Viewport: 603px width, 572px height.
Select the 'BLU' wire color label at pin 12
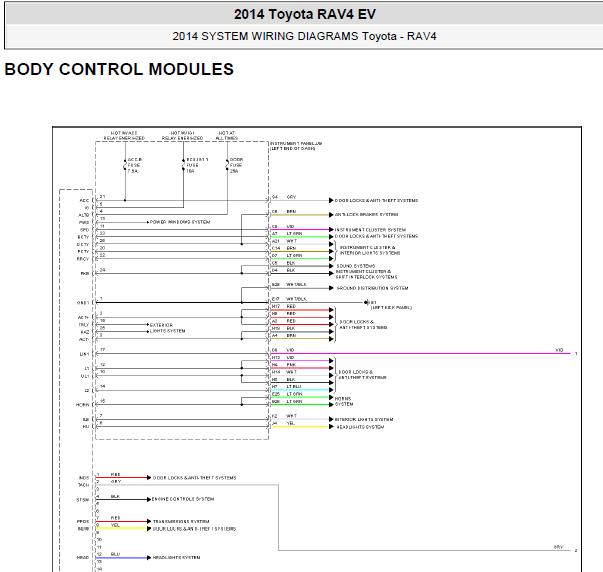click(x=115, y=554)
